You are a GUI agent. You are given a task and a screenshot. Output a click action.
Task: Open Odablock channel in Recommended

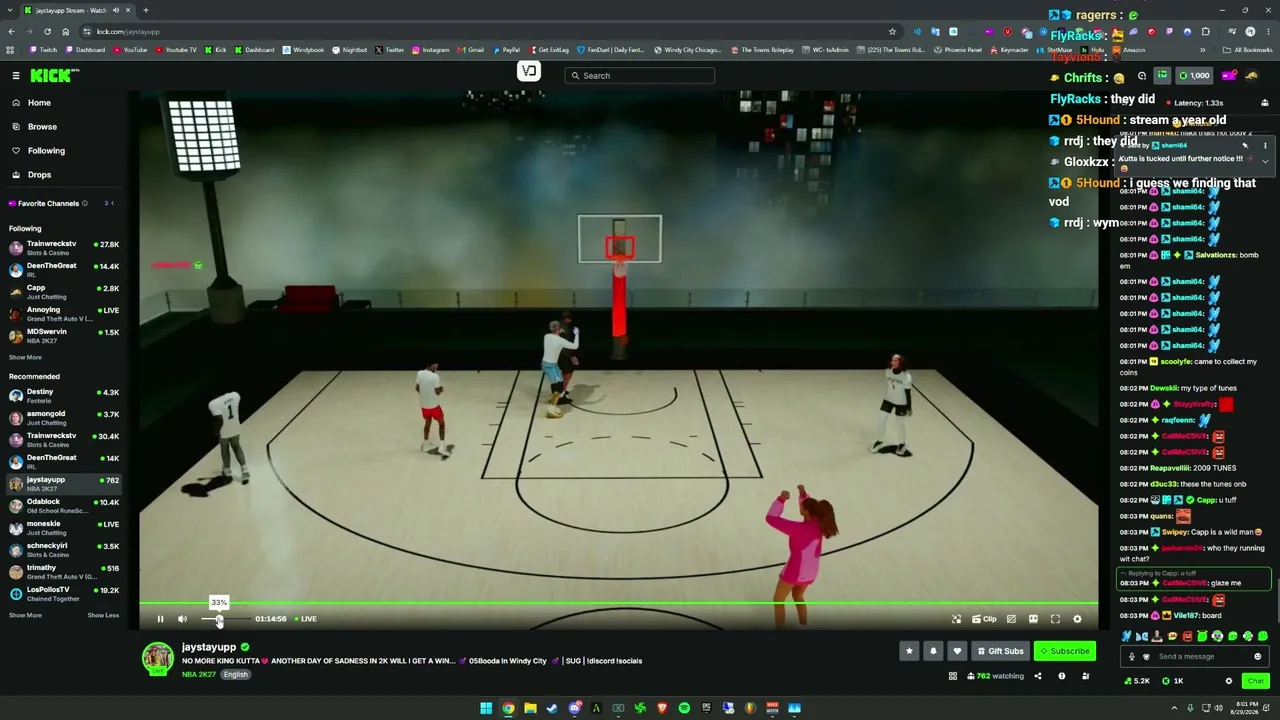[65, 506]
